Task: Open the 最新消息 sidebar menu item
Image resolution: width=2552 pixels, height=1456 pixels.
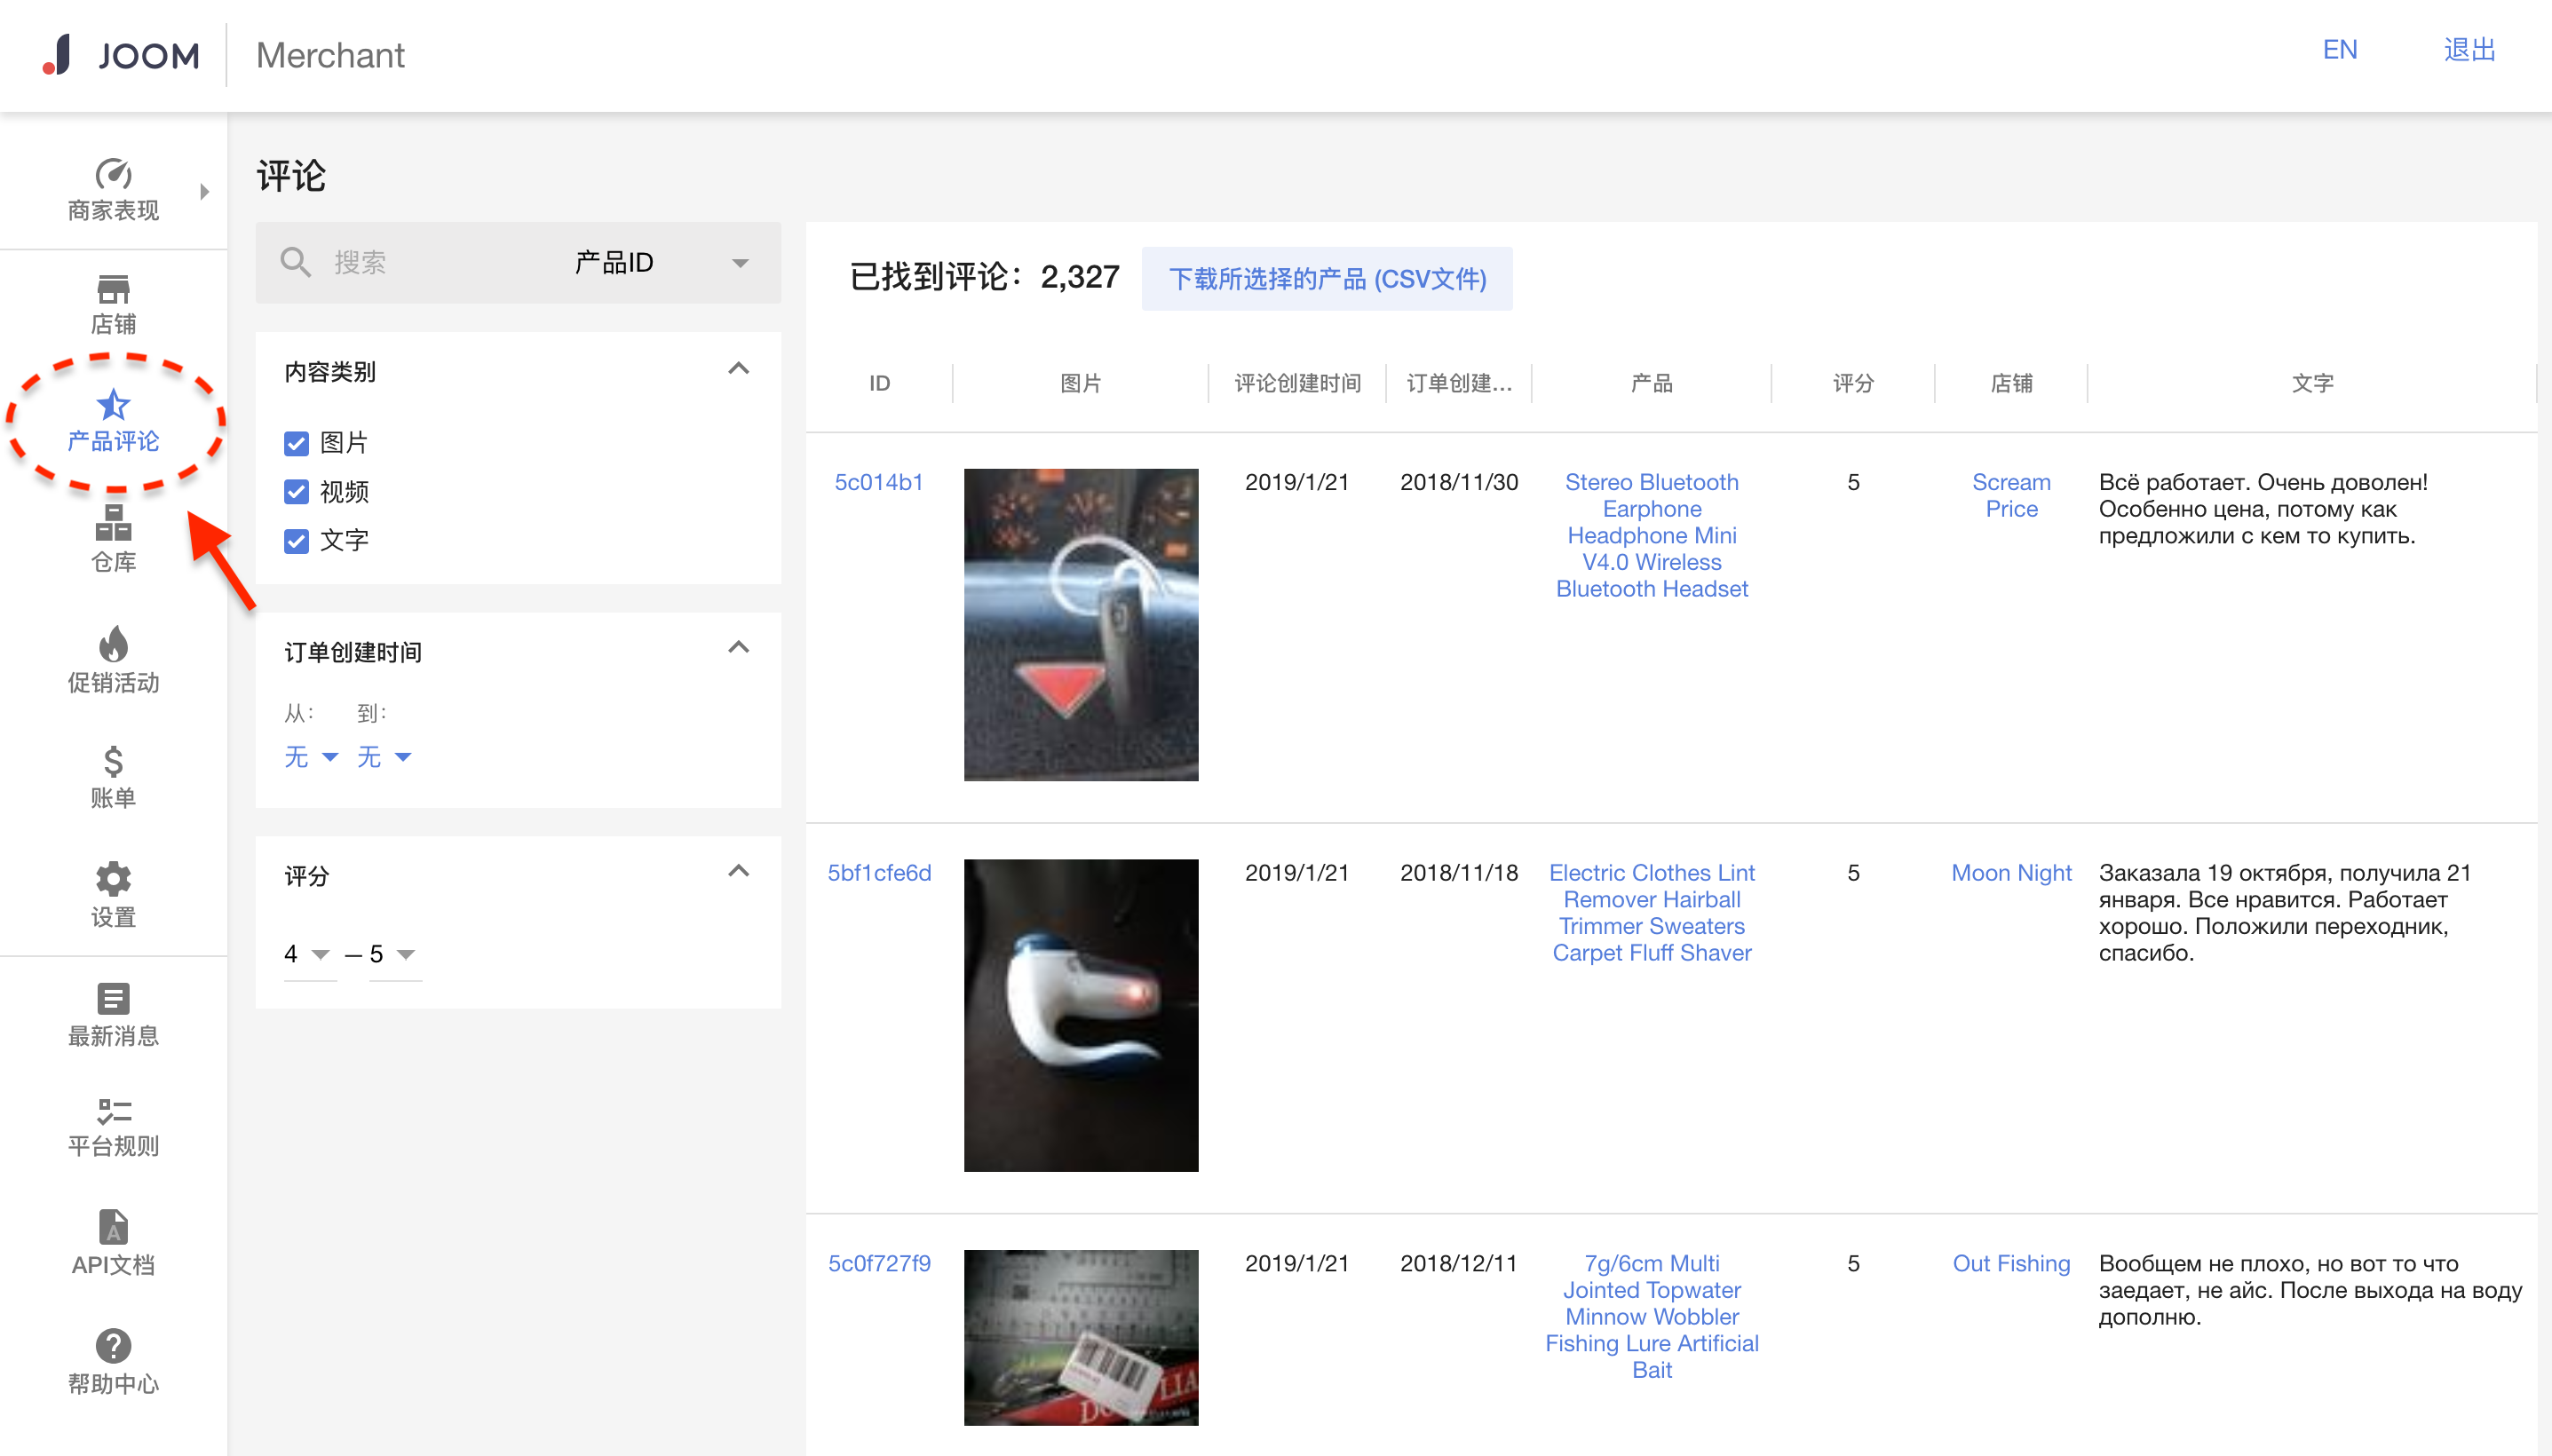Action: [113, 1014]
